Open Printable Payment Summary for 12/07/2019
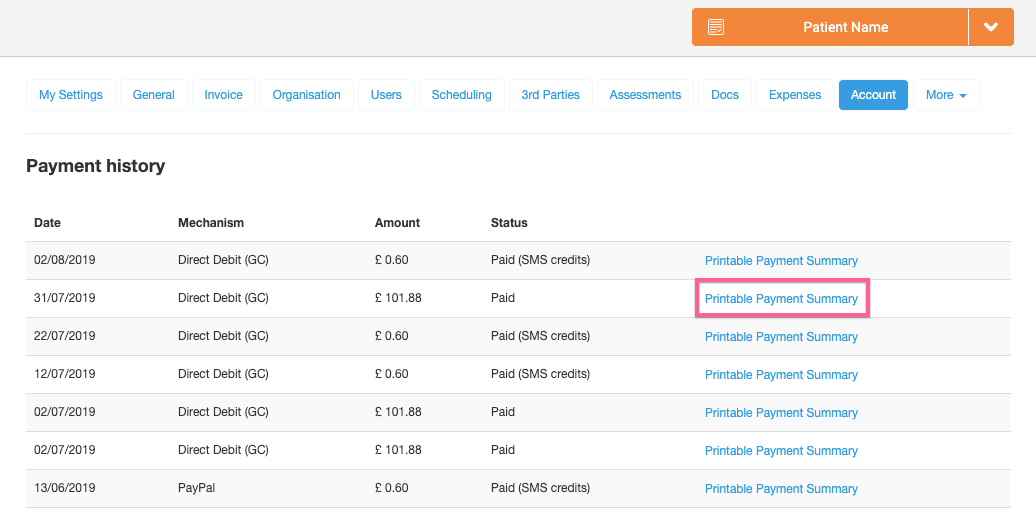1036x510 pixels. pos(781,375)
